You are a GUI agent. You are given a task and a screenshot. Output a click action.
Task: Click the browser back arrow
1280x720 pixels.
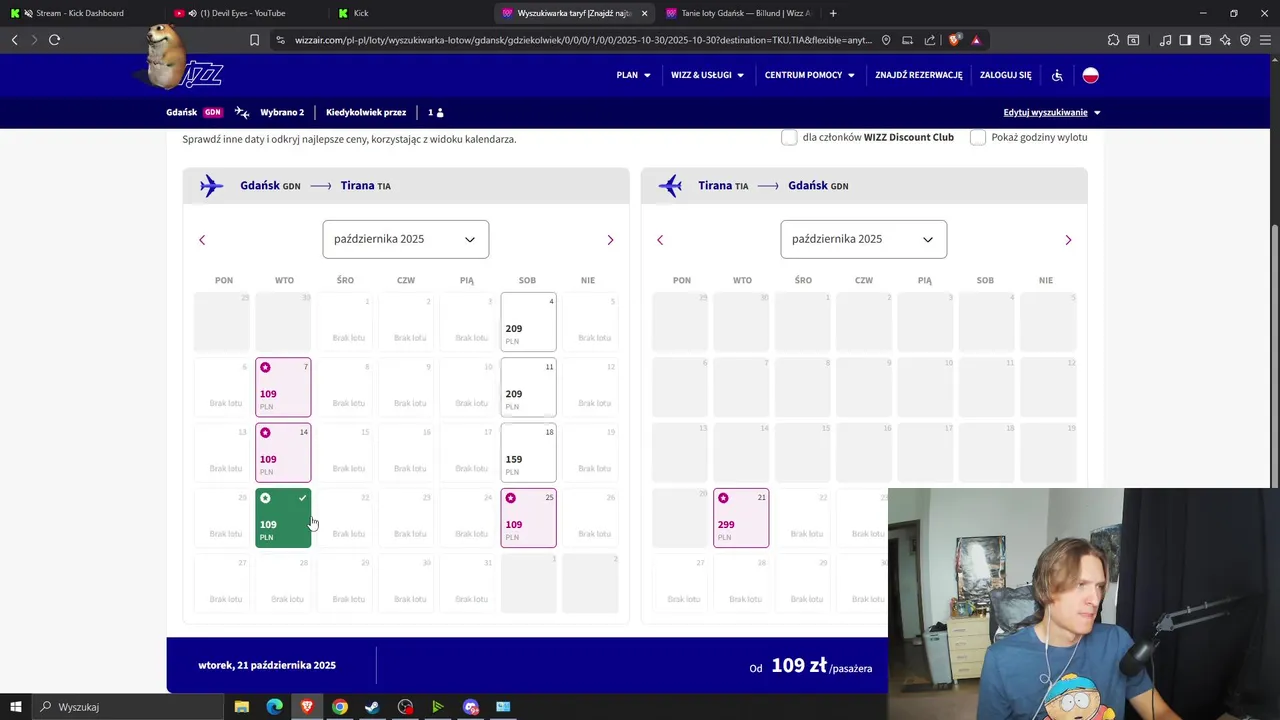pyautogui.click(x=14, y=40)
